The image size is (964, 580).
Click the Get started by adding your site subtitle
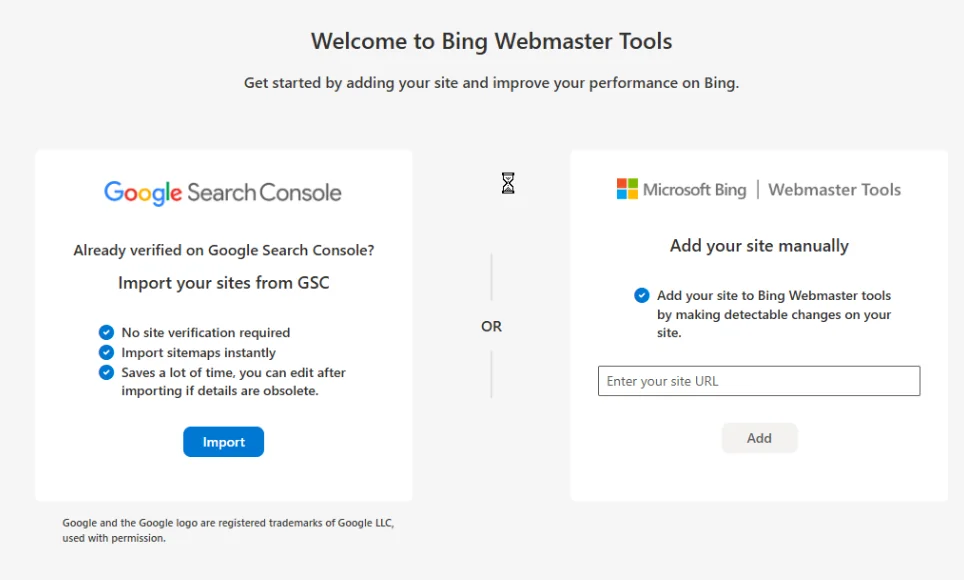tap(491, 83)
